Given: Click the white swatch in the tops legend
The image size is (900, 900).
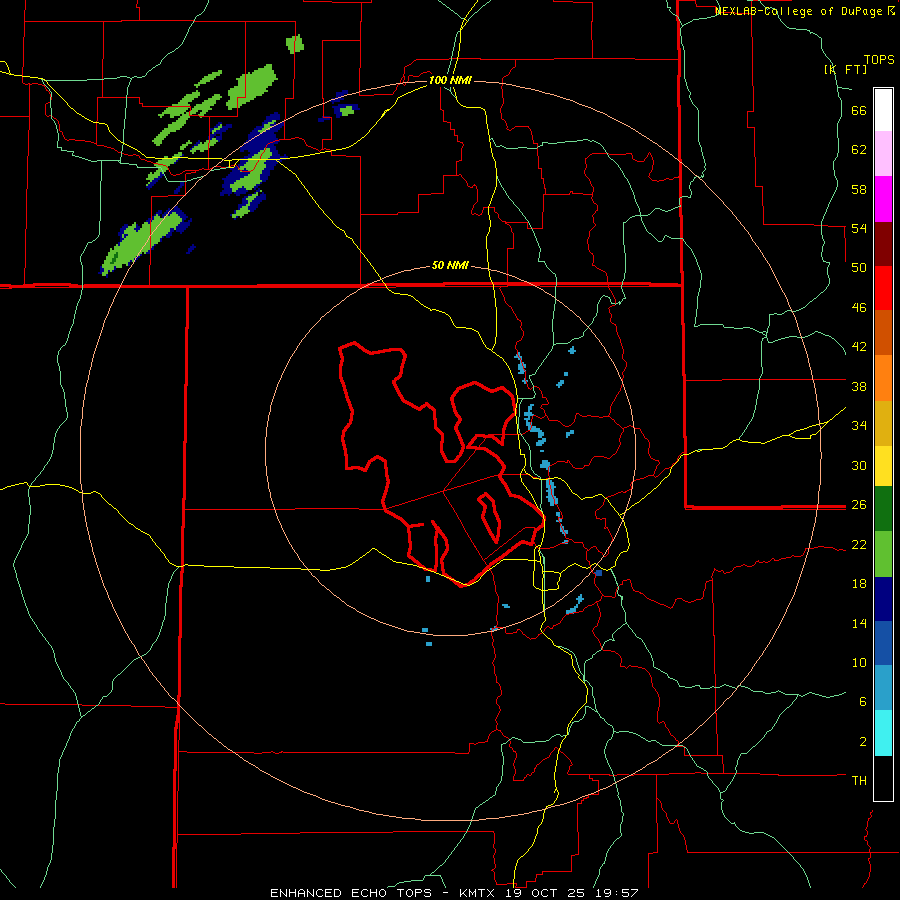Looking at the screenshot, I should point(883,110).
